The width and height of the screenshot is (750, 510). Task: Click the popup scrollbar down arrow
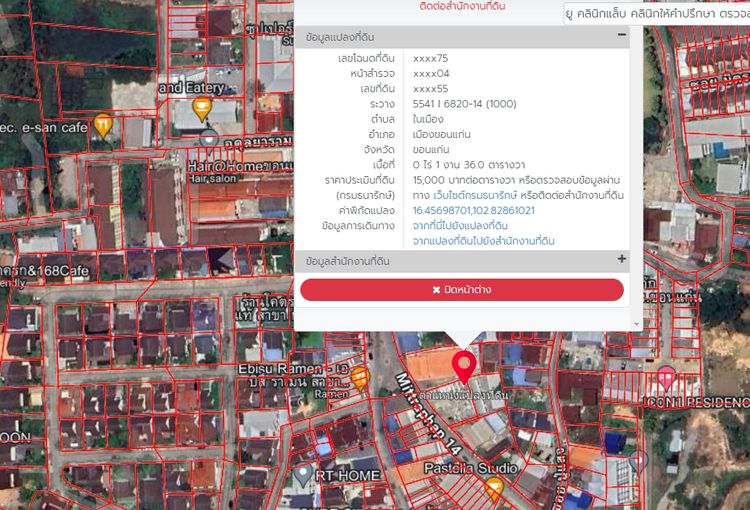tap(637, 324)
